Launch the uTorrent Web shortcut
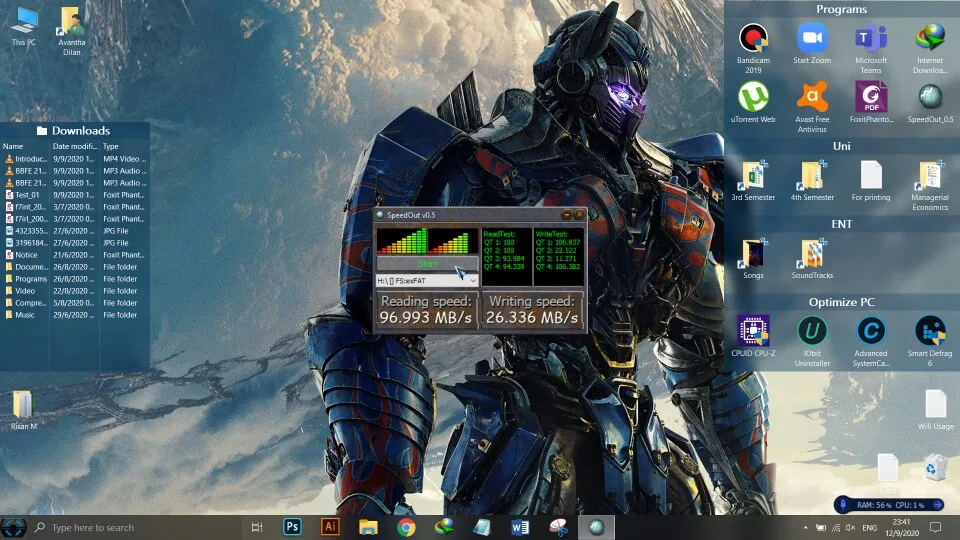 coord(753,103)
